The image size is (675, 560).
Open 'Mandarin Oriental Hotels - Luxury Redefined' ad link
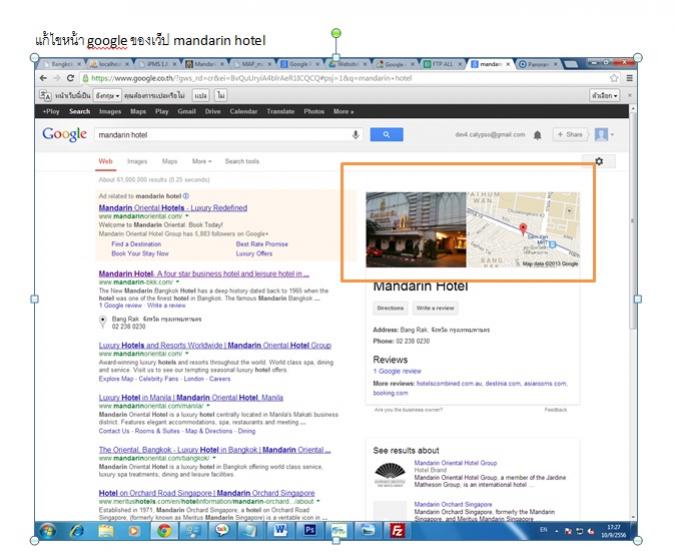[x=173, y=208]
